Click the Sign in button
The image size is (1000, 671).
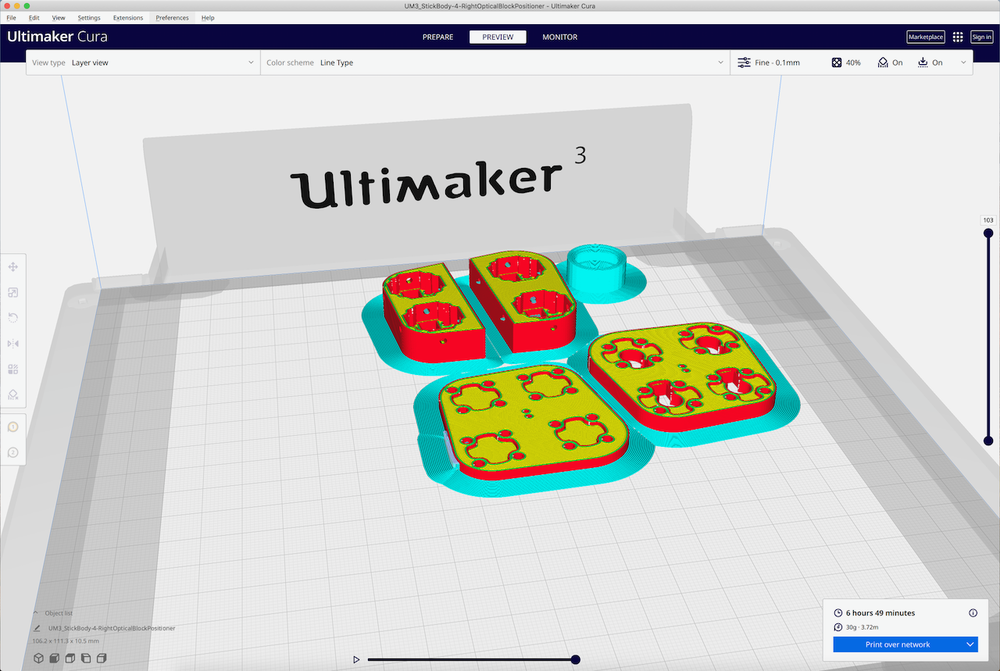pos(982,37)
